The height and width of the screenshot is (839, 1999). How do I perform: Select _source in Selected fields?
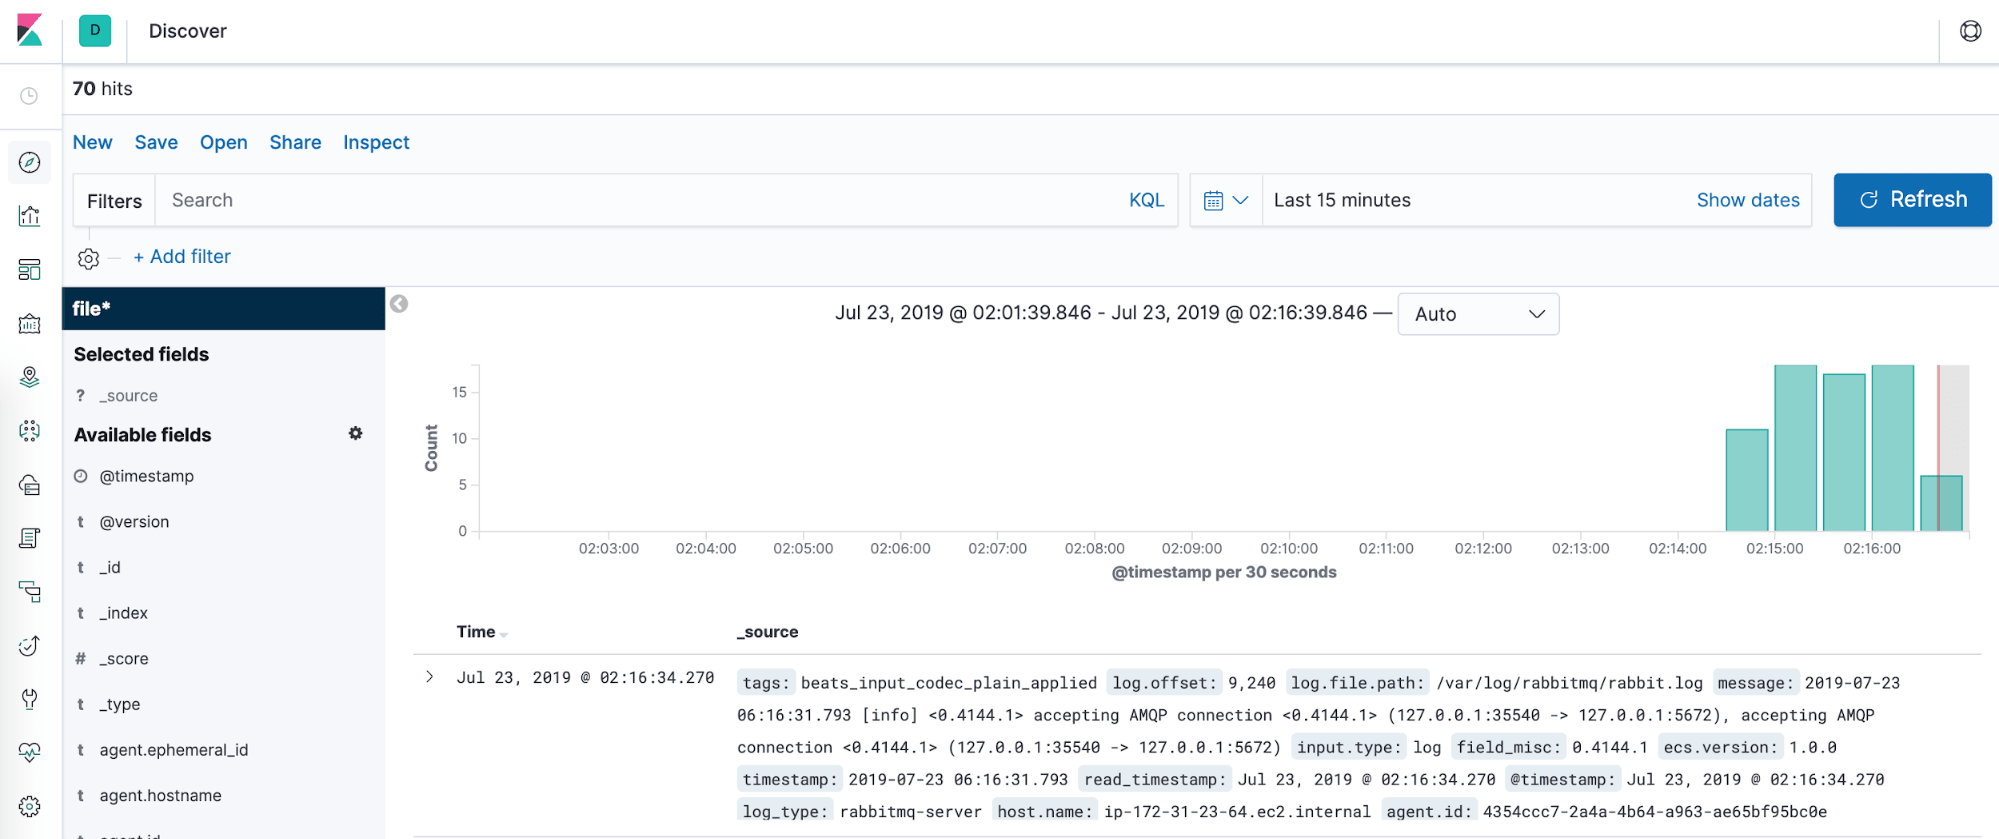[128, 396]
